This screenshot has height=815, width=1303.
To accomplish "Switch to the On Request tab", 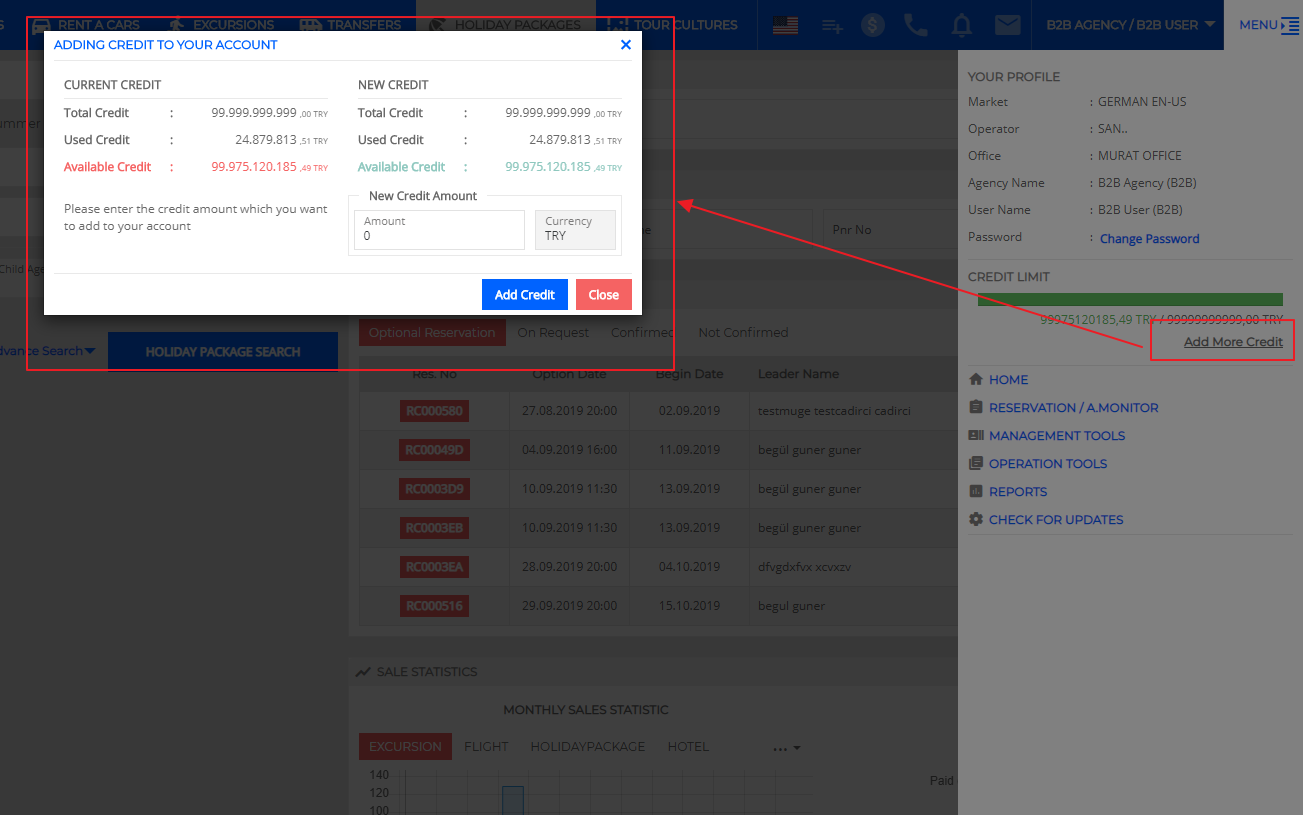I will 553,333.
